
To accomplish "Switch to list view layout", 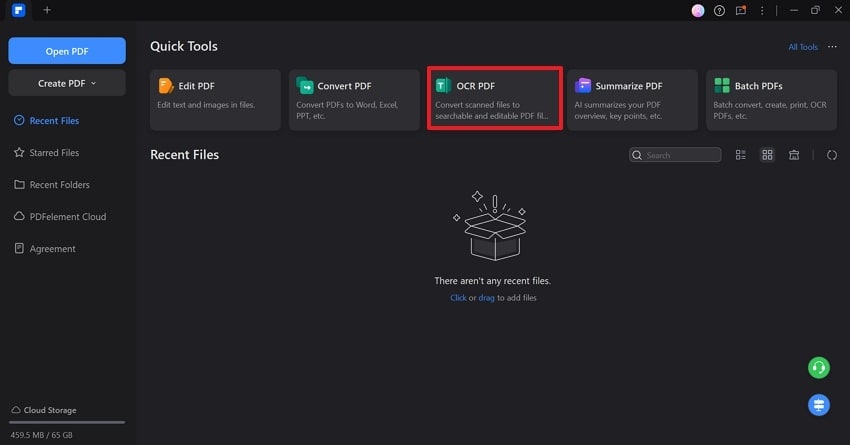I will click(x=740, y=155).
